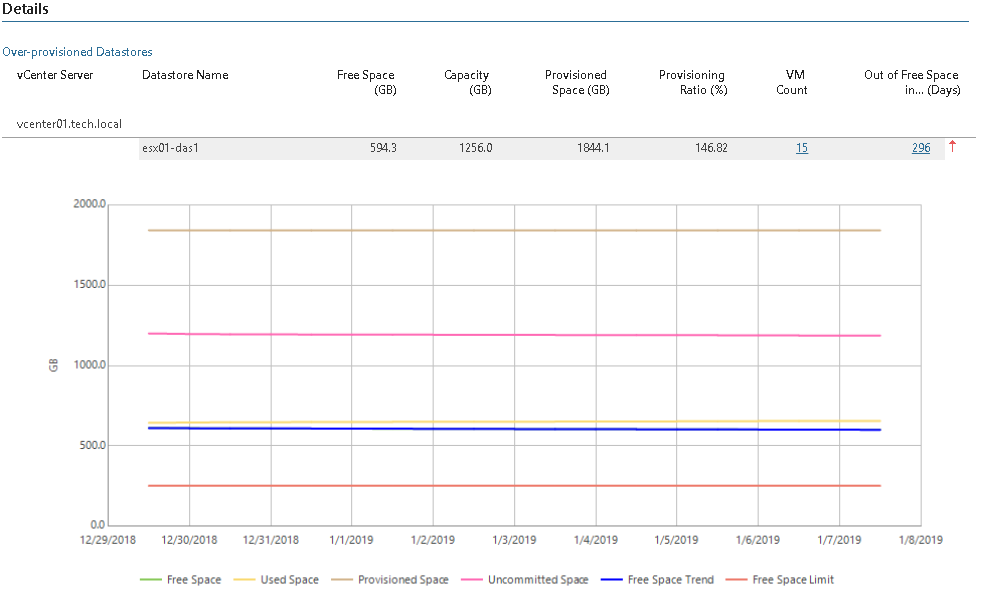Click the VM Count column header

click(792, 82)
